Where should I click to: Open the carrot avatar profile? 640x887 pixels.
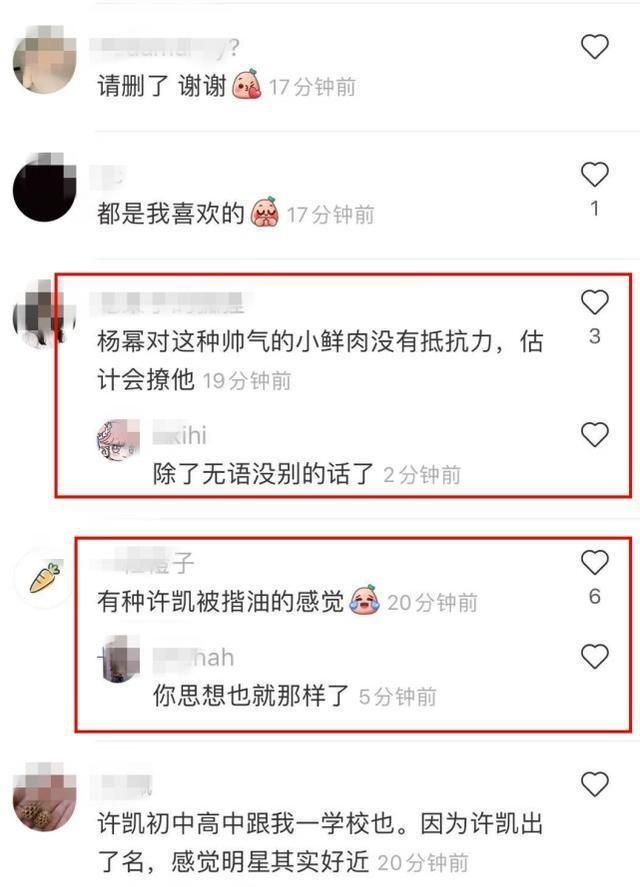(44, 578)
